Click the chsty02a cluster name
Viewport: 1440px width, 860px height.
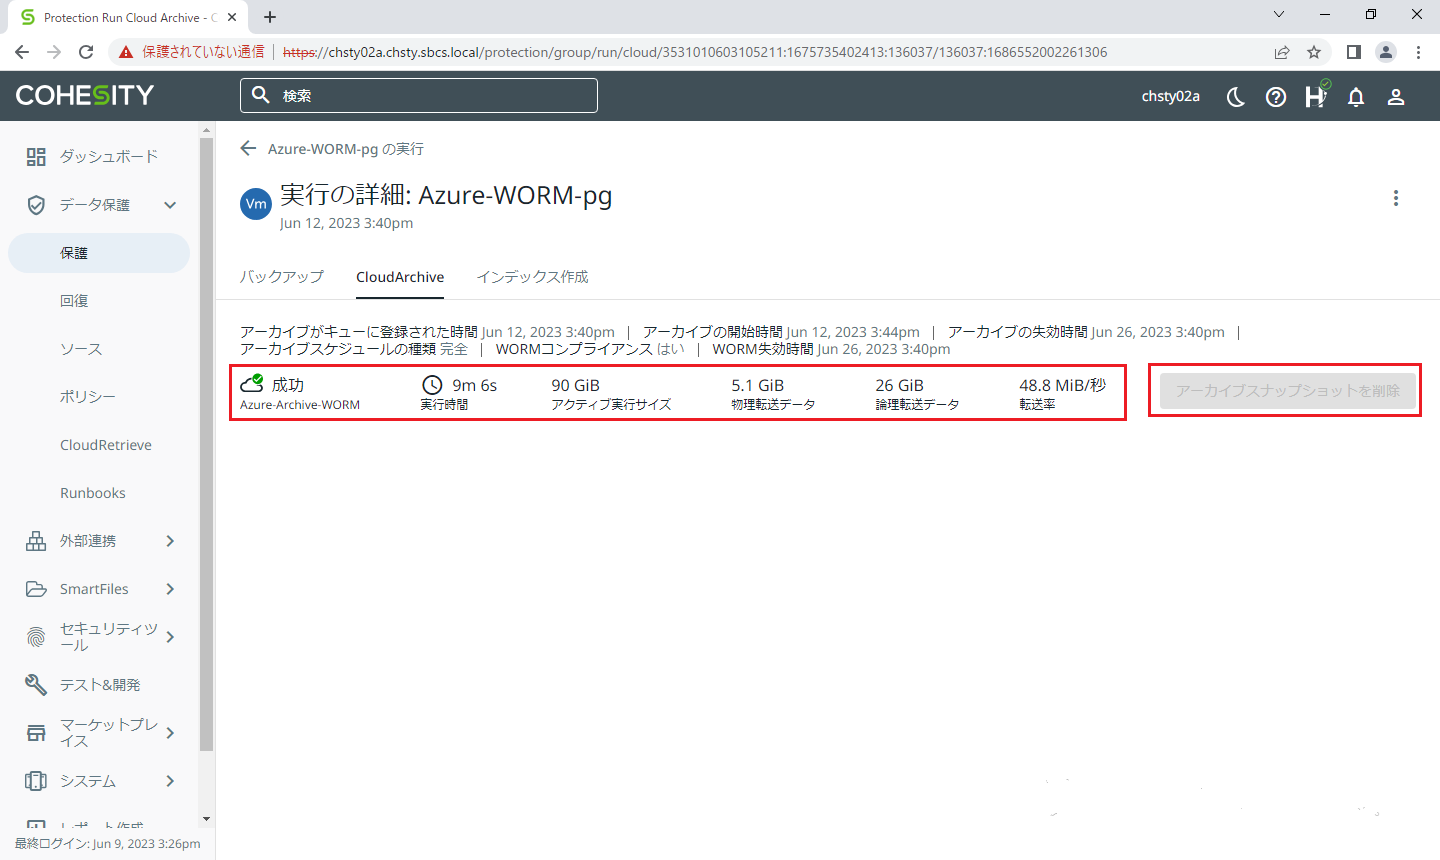(1171, 96)
